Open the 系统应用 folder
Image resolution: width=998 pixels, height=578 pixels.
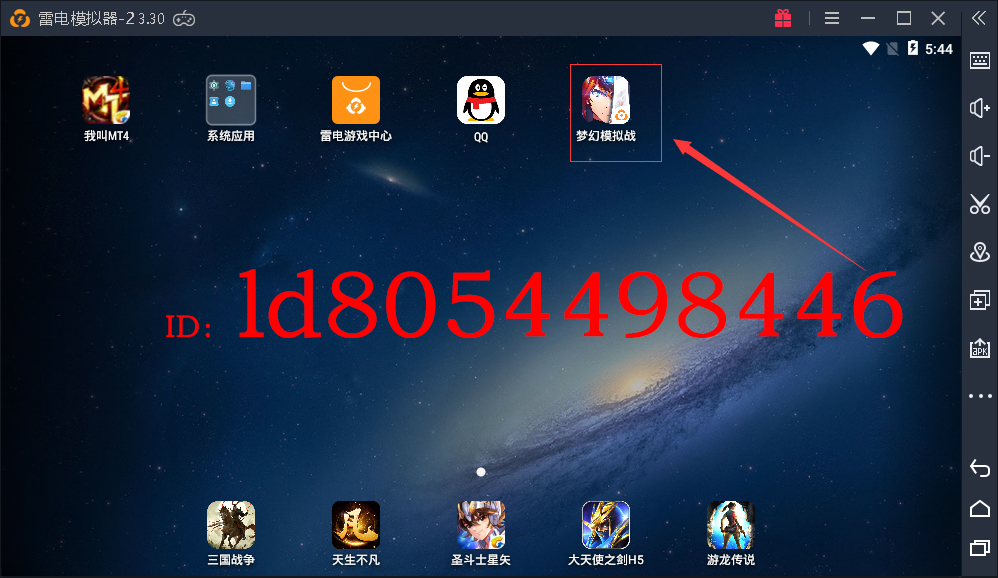[x=231, y=101]
